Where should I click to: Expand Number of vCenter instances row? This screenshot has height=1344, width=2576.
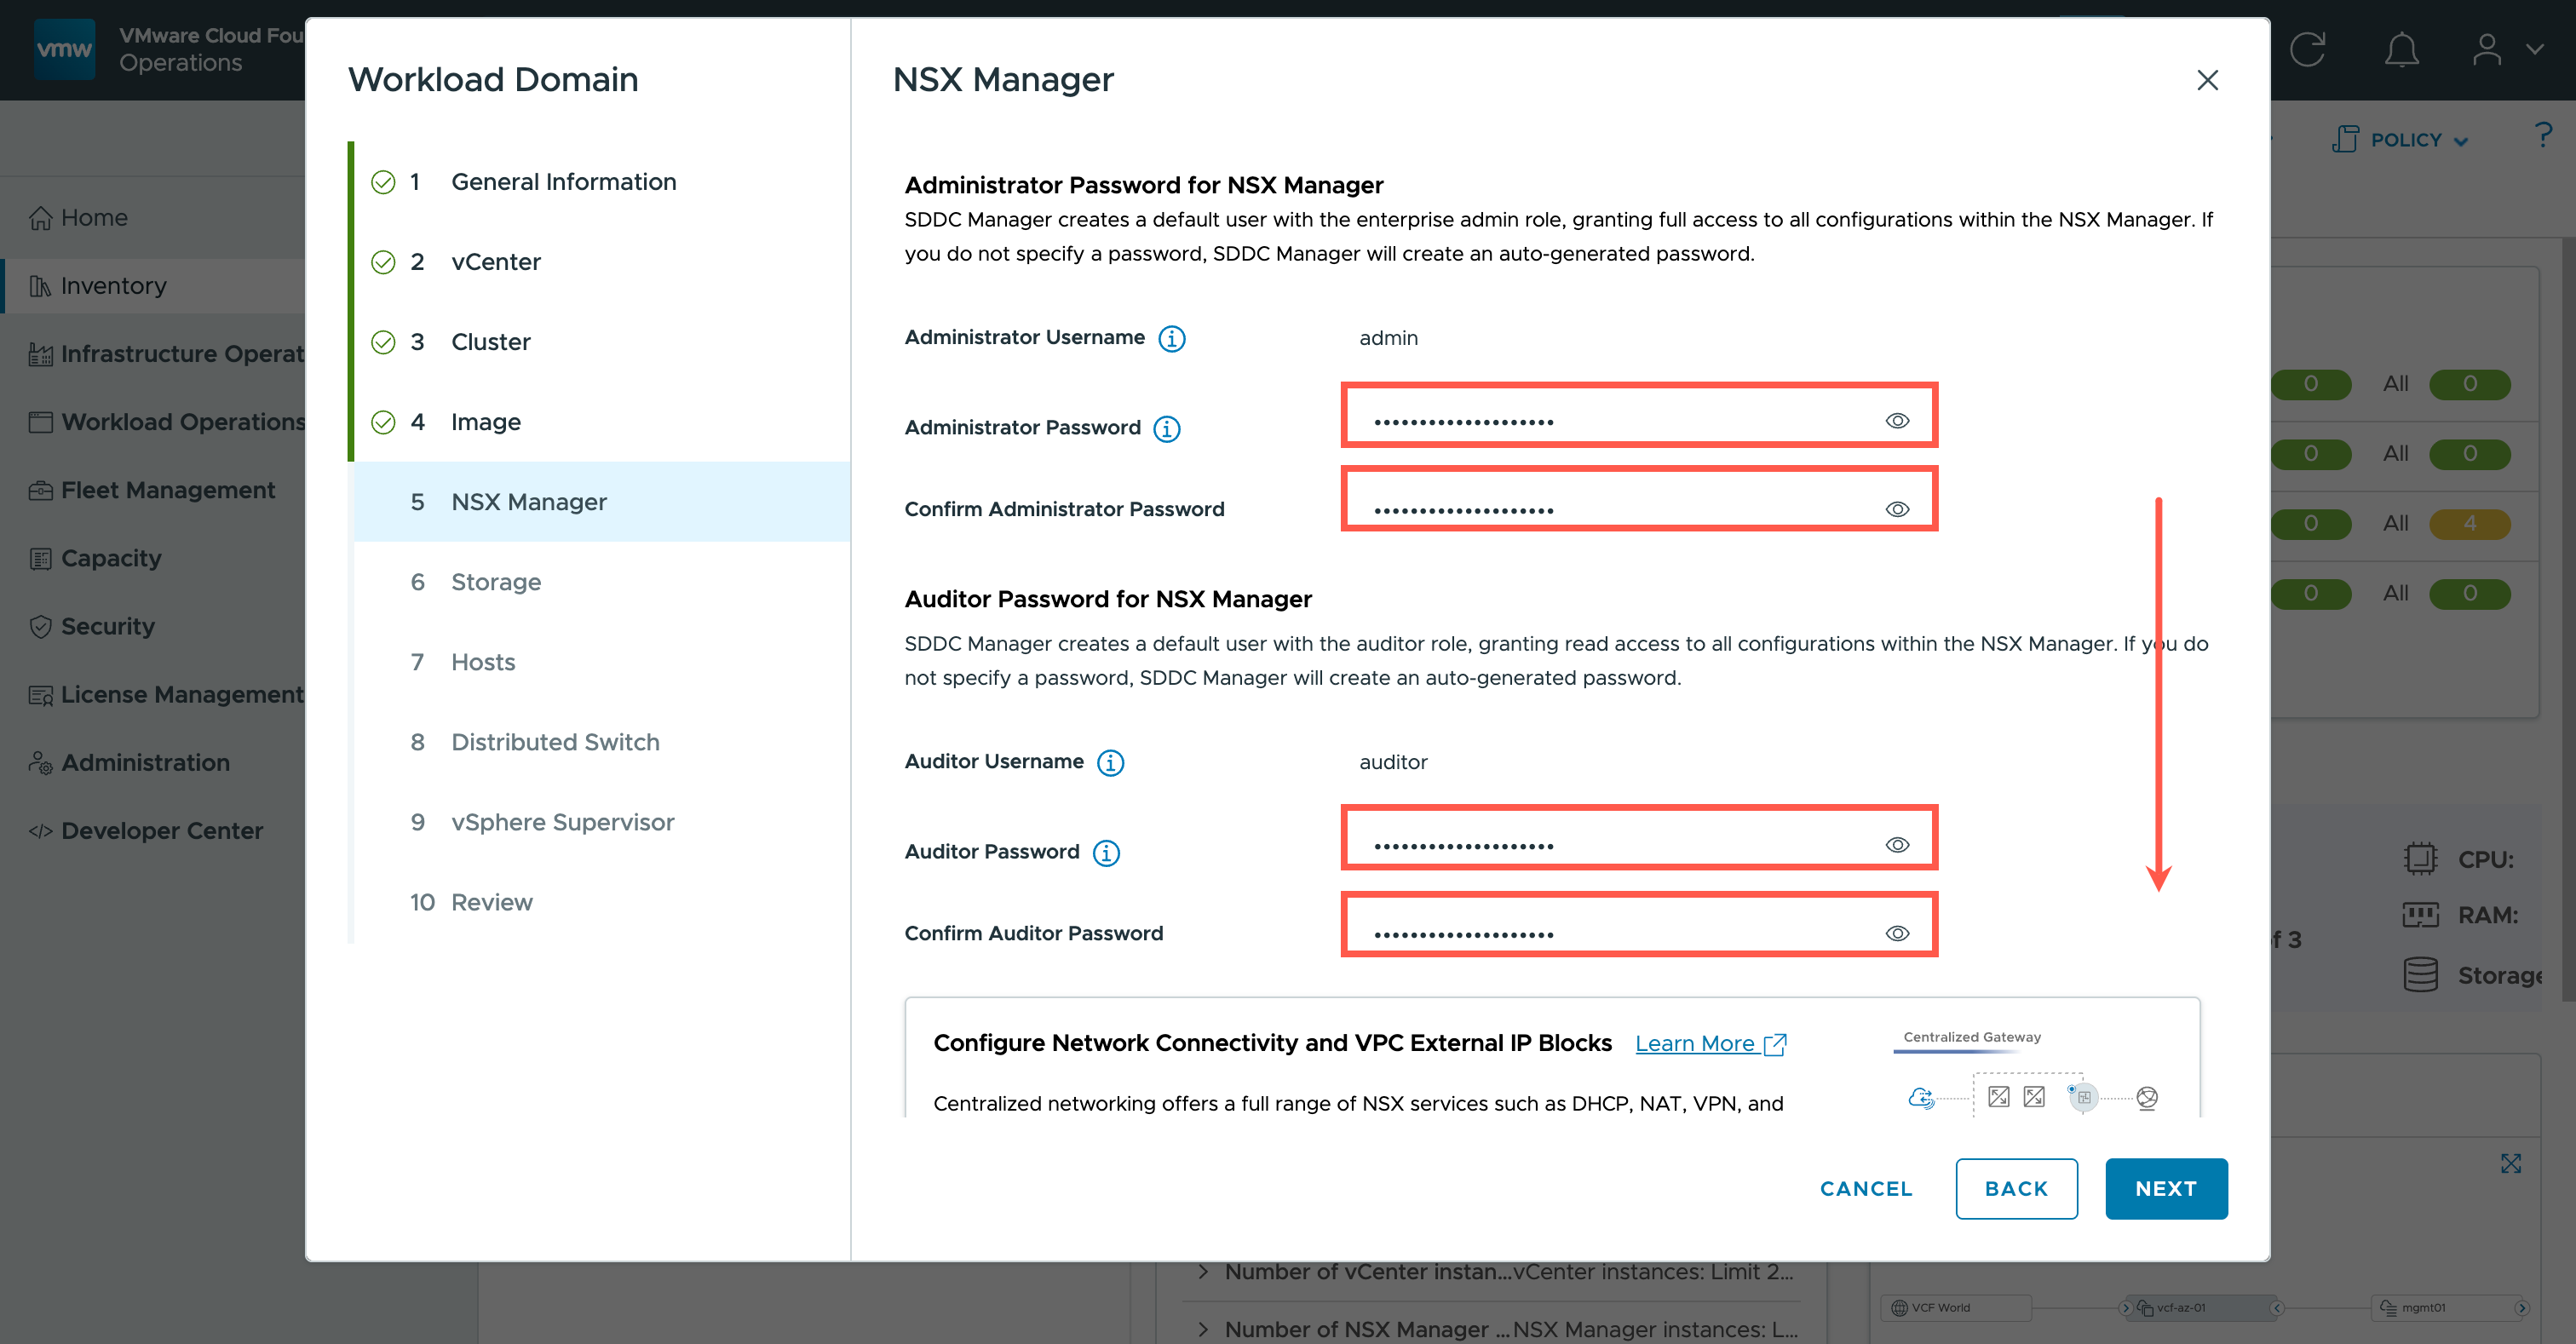(x=1203, y=1272)
